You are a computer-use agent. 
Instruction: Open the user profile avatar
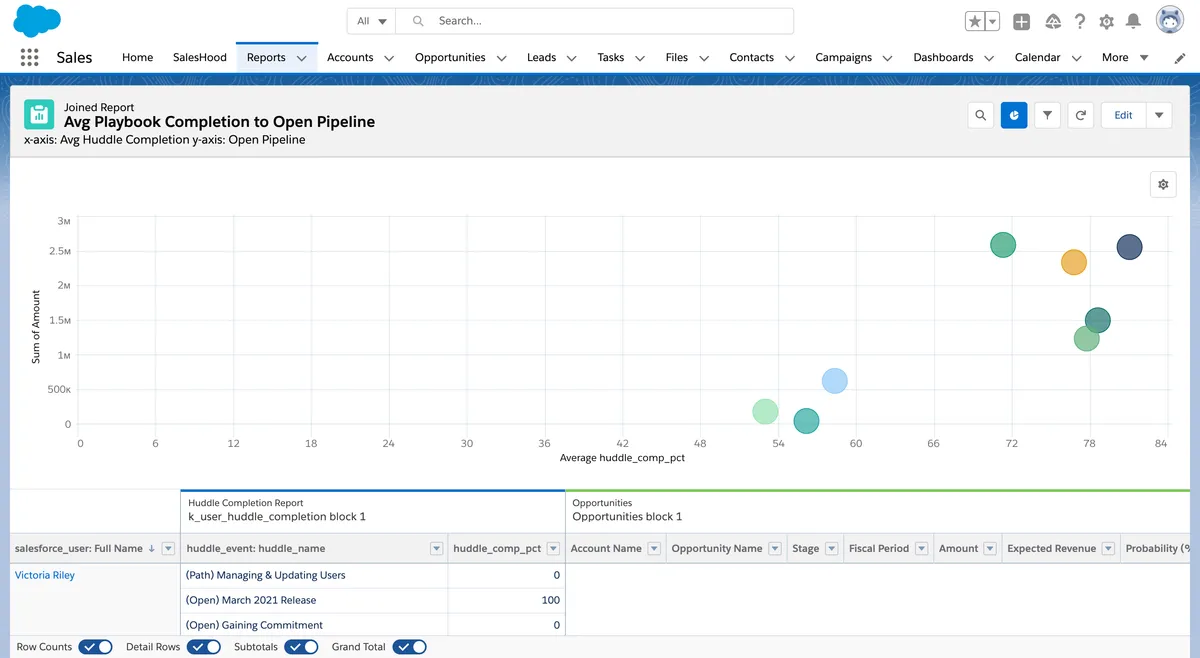1170,20
